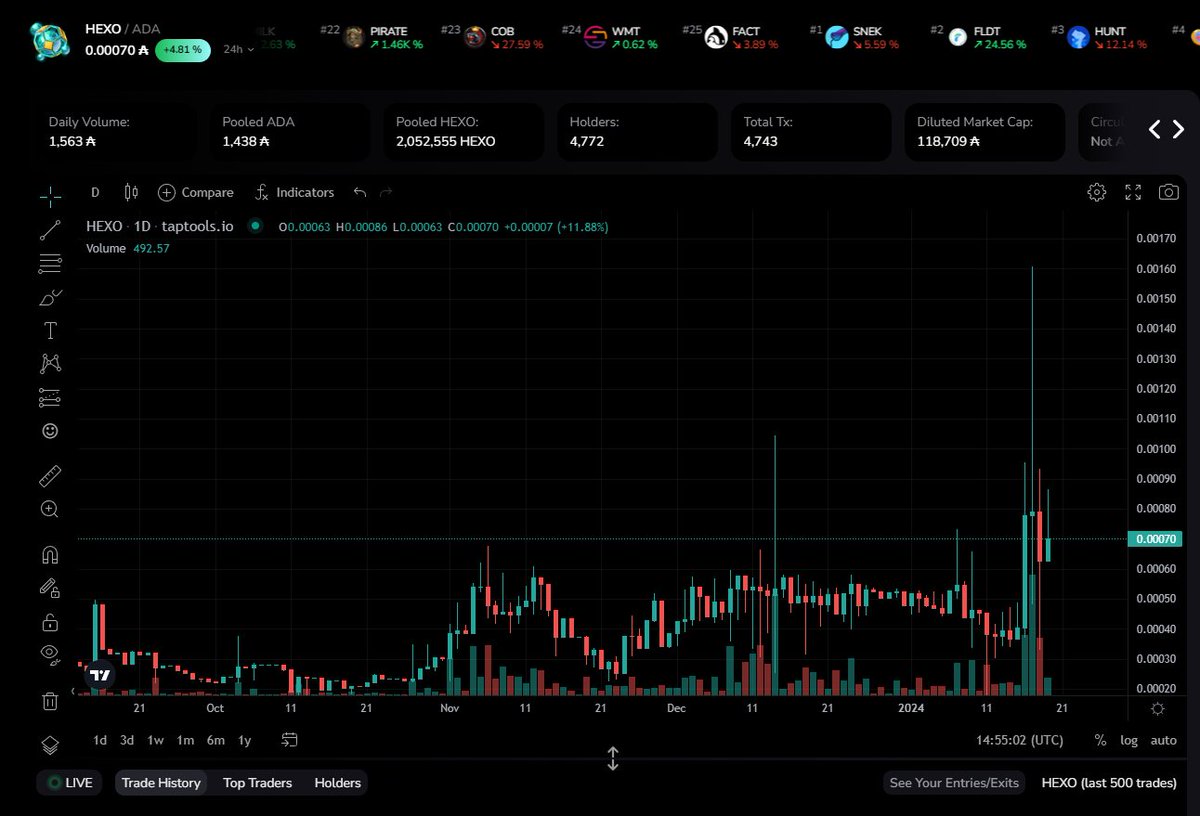This screenshot has width=1200, height=816.
Task: Open the Fibonacci retracement tool
Action: tap(50, 264)
